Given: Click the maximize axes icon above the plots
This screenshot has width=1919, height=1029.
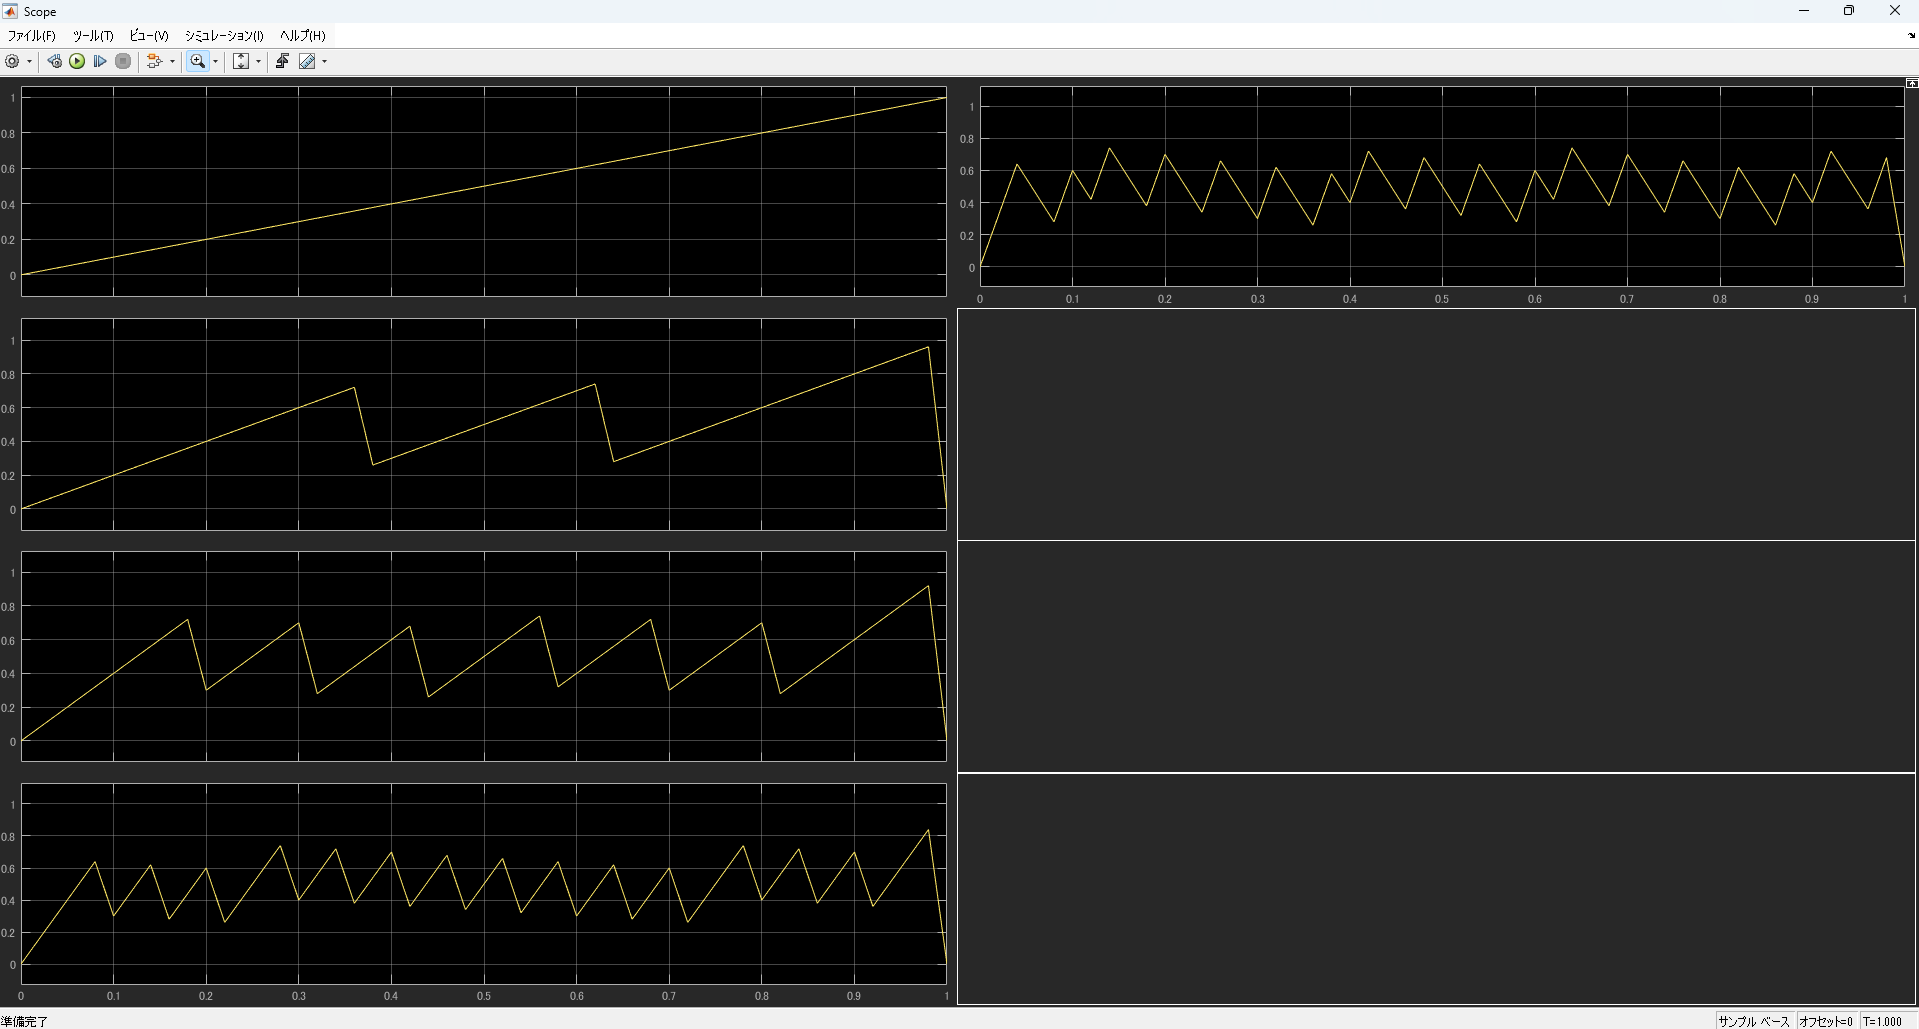Looking at the screenshot, I should [x=1912, y=83].
